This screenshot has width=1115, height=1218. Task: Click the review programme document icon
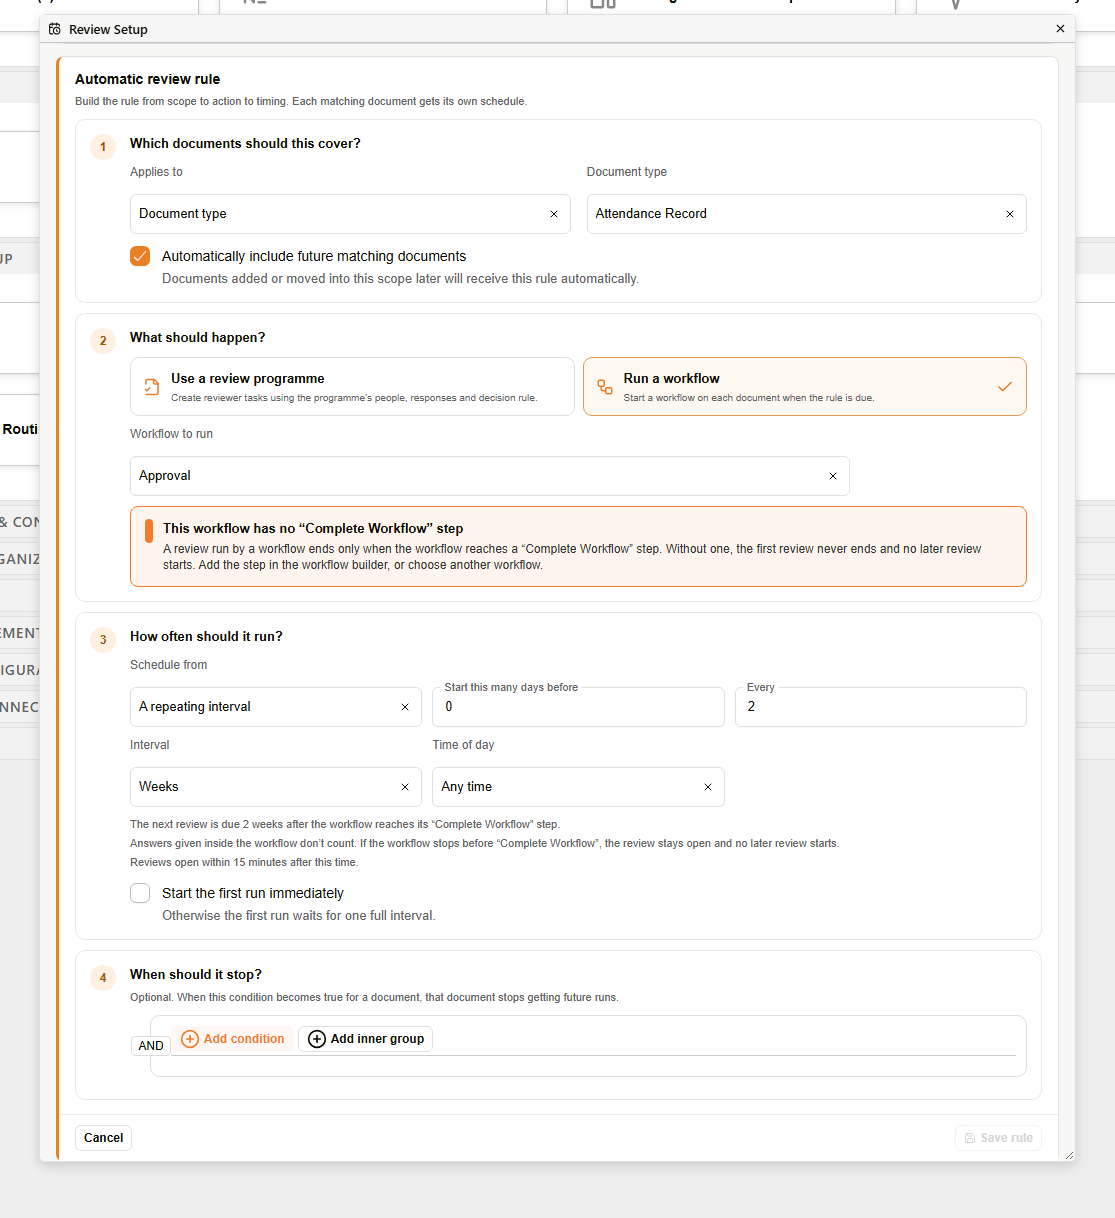[x=152, y=387]
